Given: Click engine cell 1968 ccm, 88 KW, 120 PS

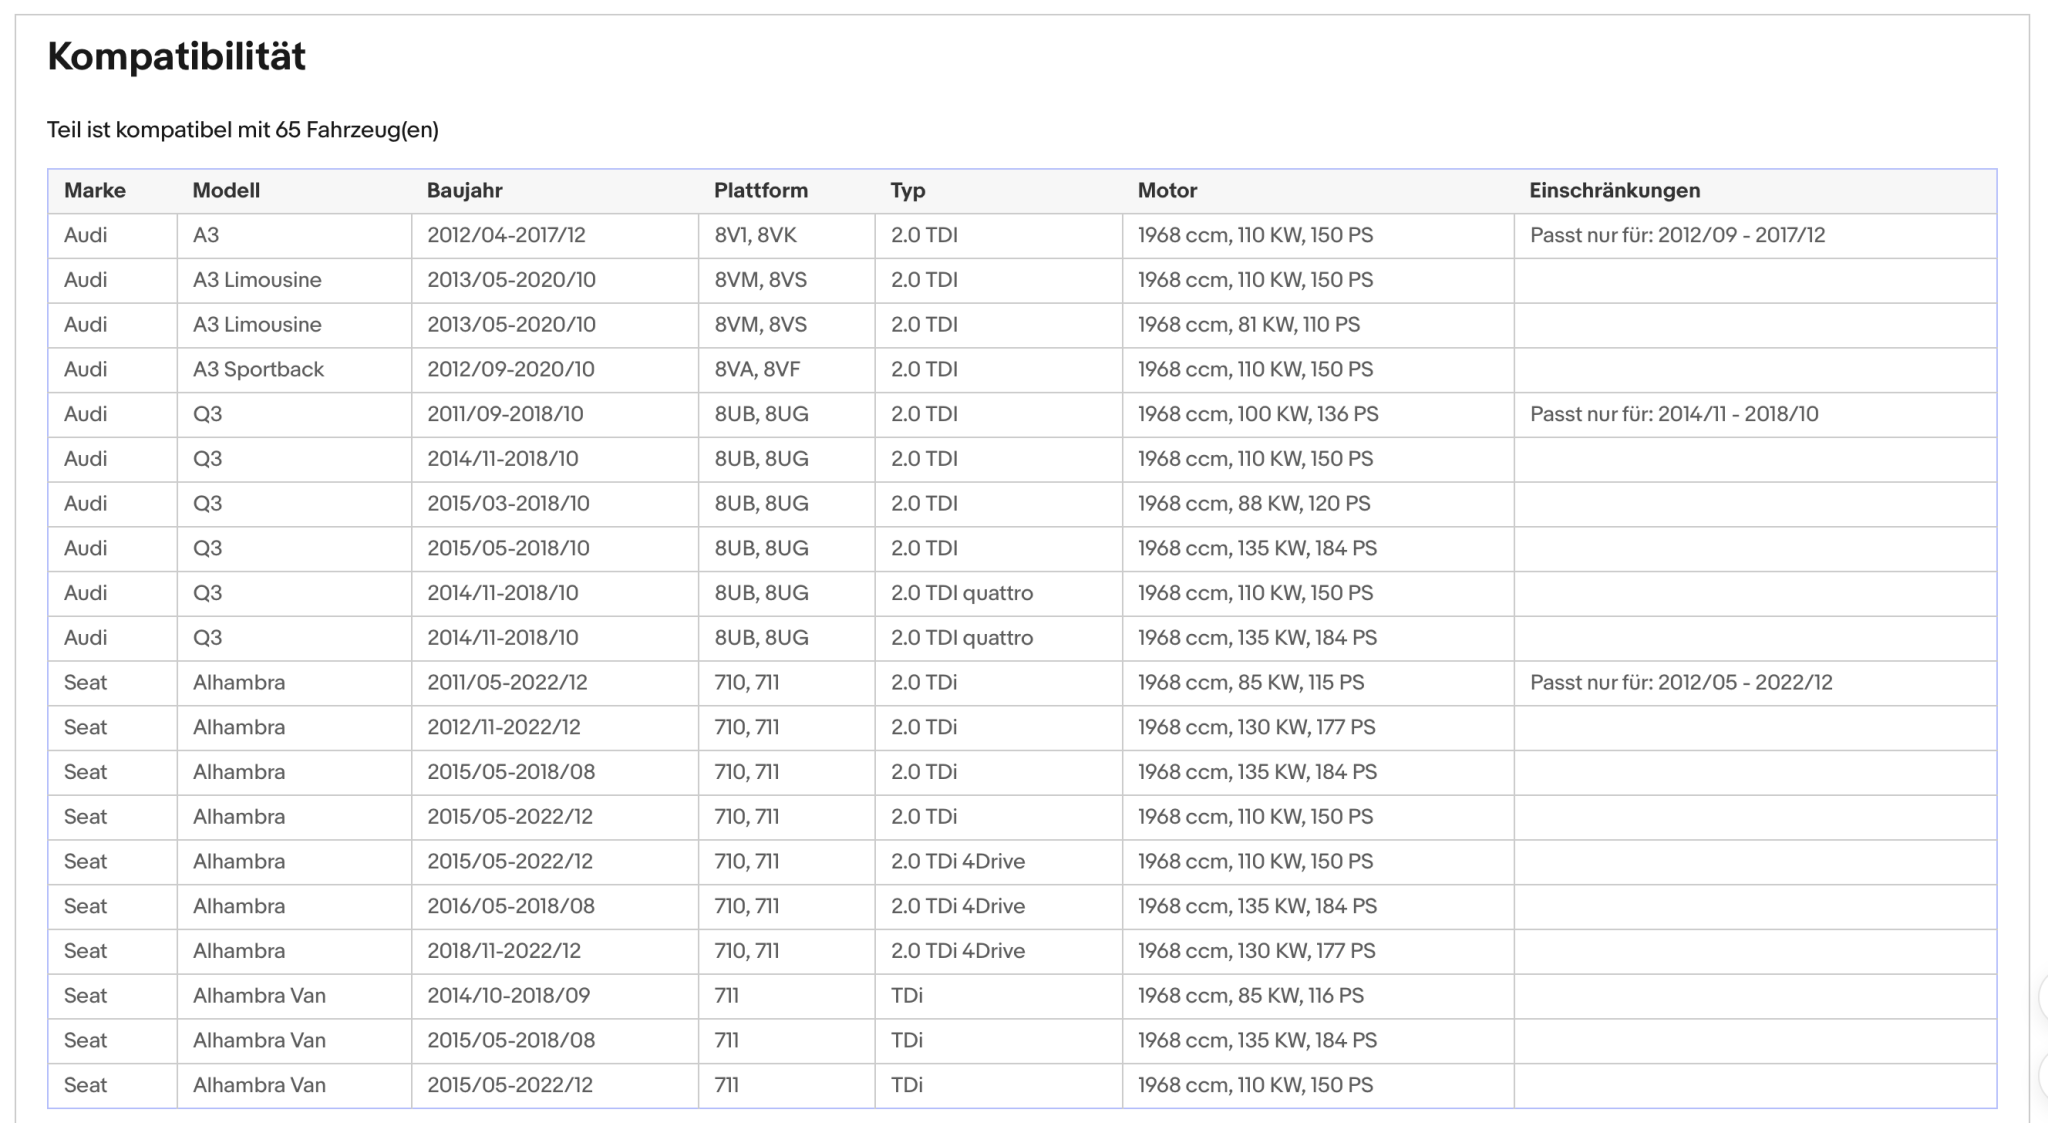Looking at the screenshot, I should [1254, 503].
